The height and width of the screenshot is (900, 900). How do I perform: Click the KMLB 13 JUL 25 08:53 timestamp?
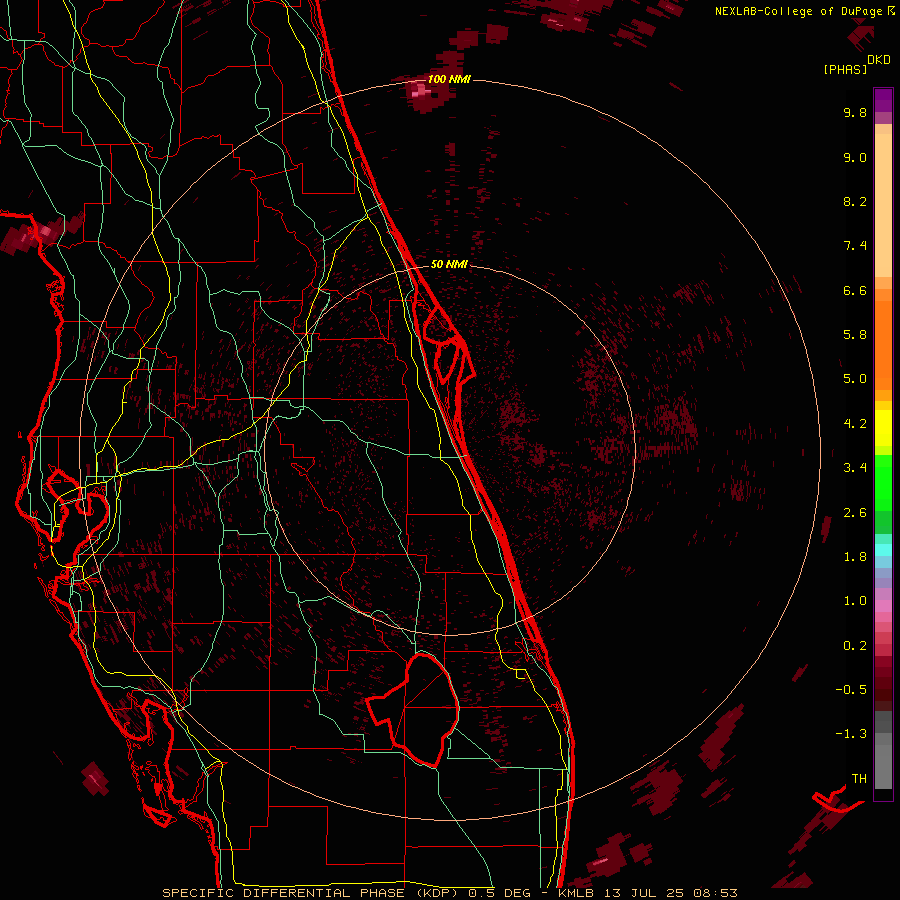point(647,893)
